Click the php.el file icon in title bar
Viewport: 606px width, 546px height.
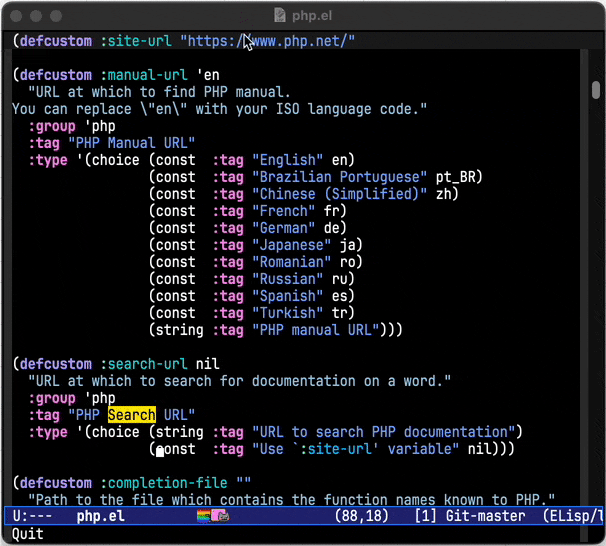click(x=279, y=15)
